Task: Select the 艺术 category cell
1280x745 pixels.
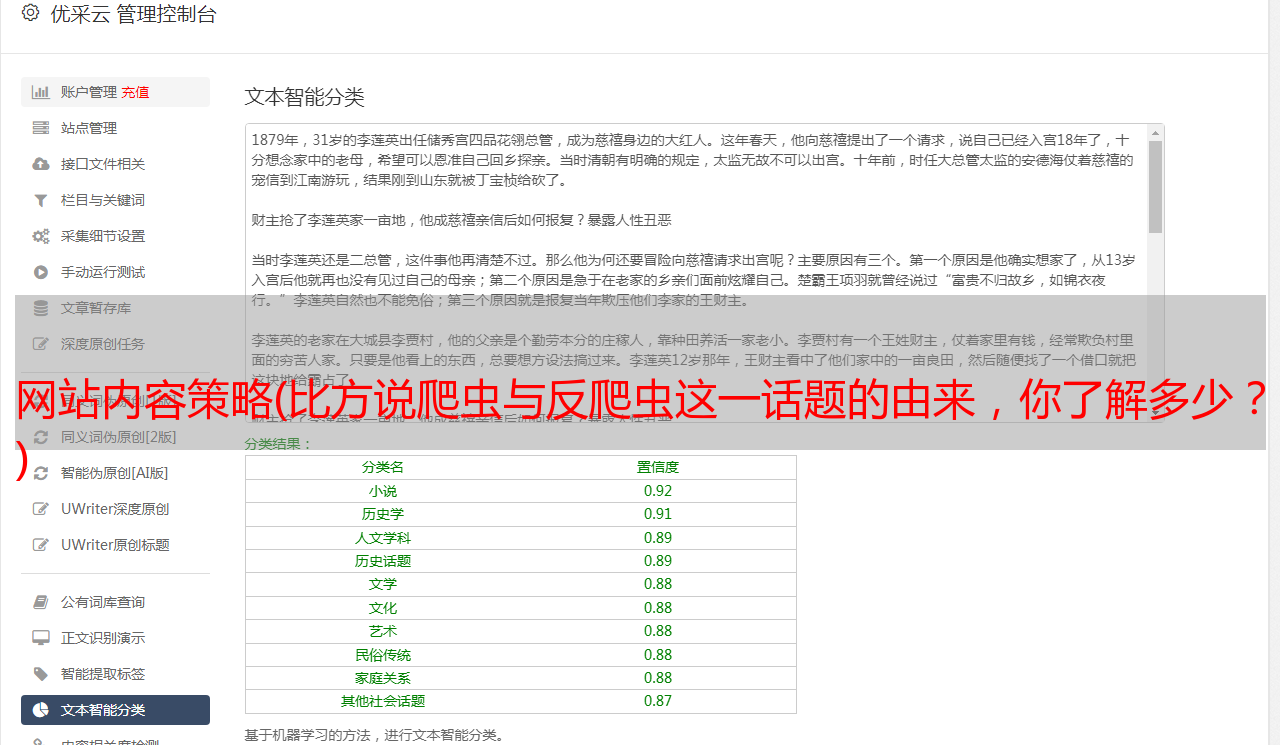Action: (383, 631)
